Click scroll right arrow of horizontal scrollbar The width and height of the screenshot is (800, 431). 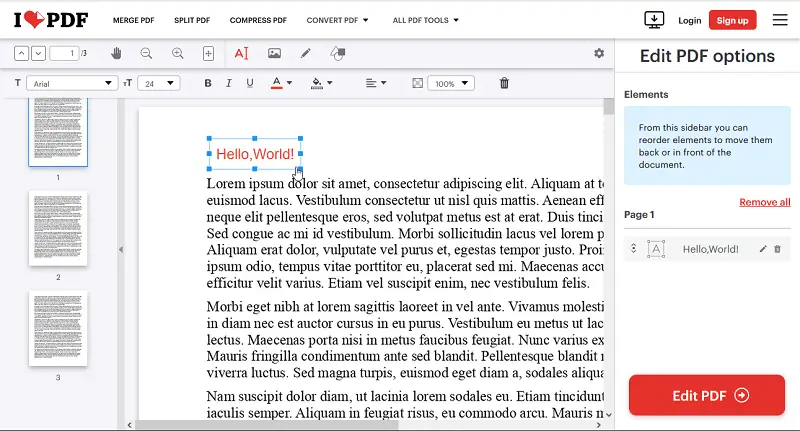coord(598,425)
